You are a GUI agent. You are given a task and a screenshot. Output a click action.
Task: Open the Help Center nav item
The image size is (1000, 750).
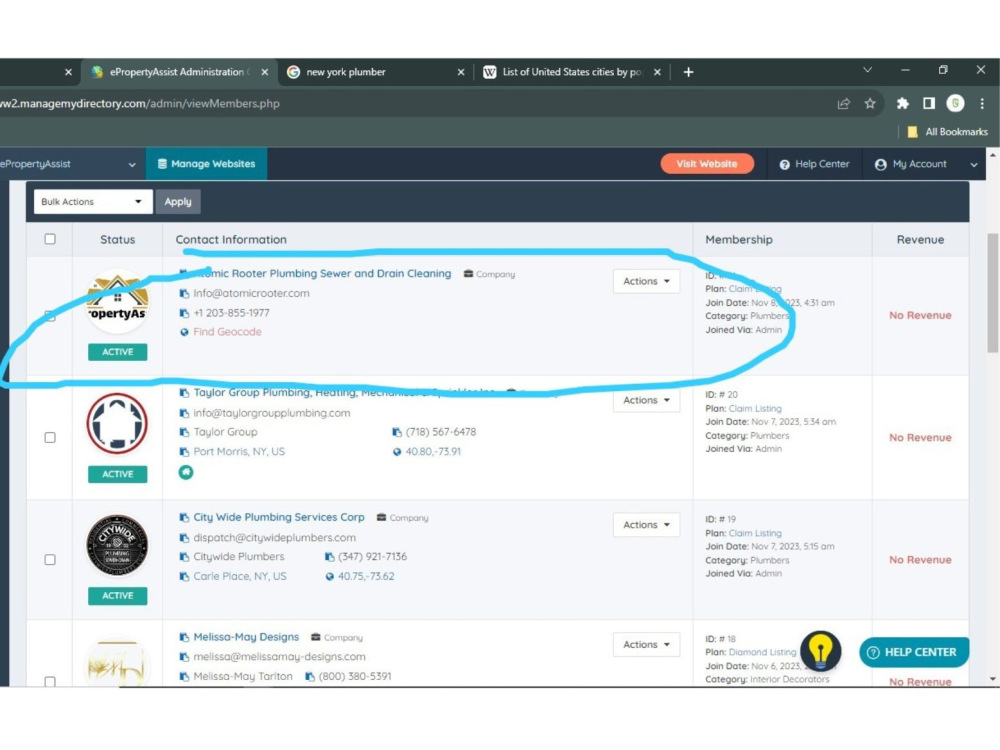click(814, 165)
